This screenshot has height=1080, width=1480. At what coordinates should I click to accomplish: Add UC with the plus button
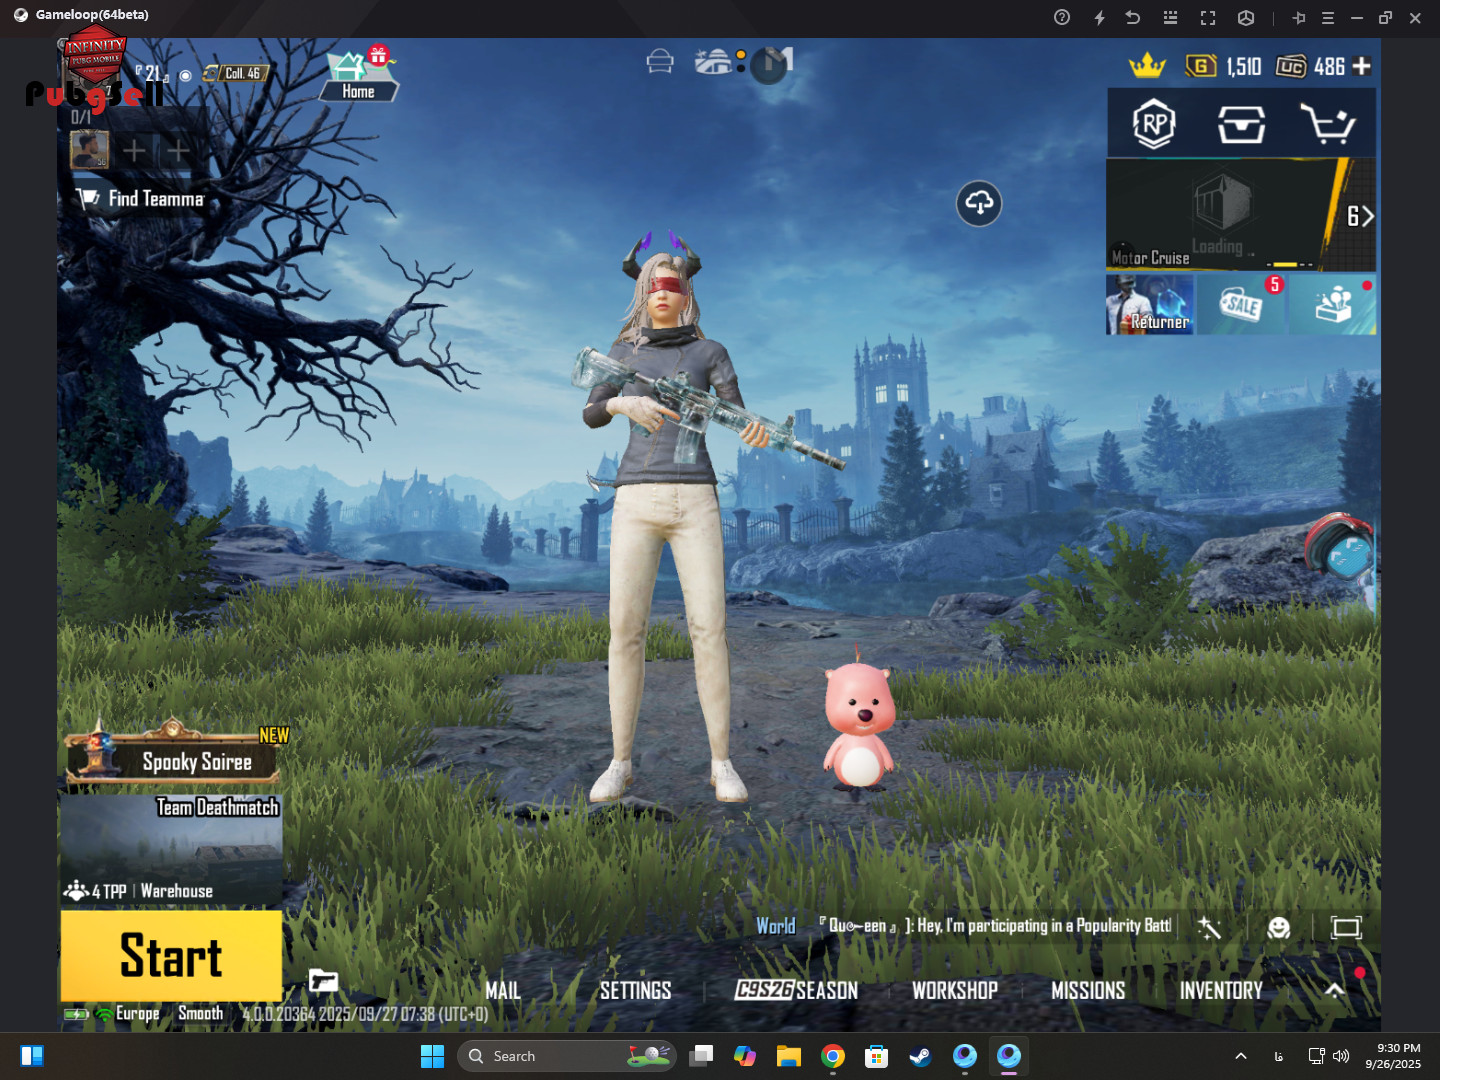pyautogui.click(x=1361, y=66)
